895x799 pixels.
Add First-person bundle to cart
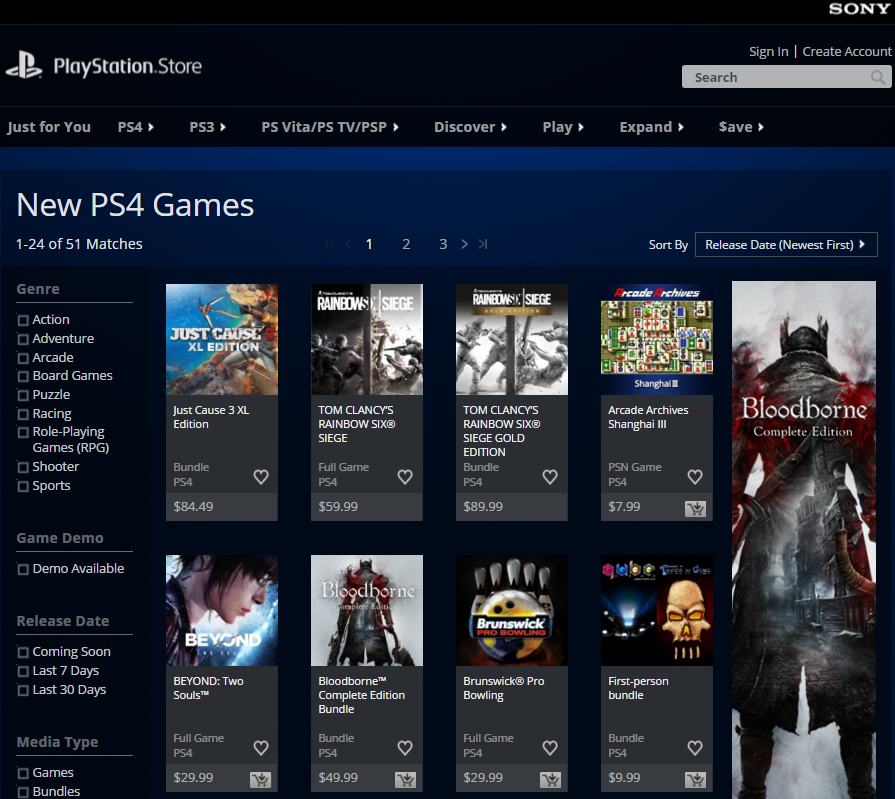click(695, 779)
